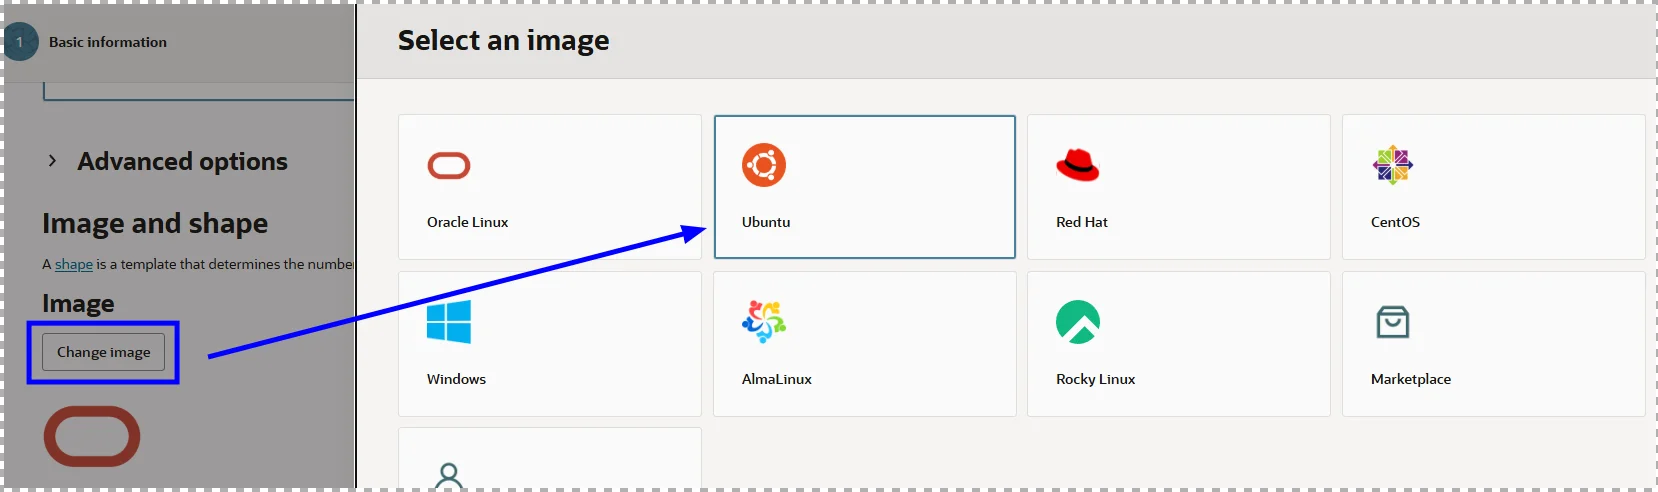Click the AlmaLinux label text

pos(777,379)
